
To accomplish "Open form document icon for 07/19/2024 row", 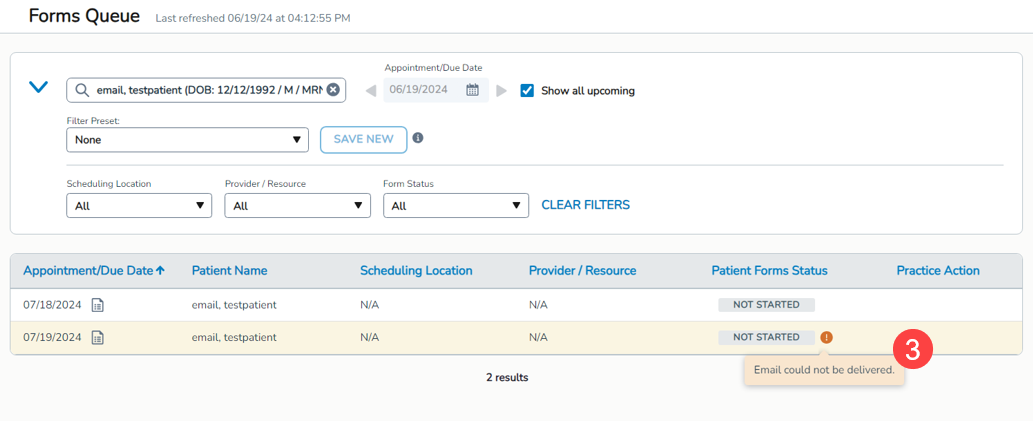I will pos(98,337).
